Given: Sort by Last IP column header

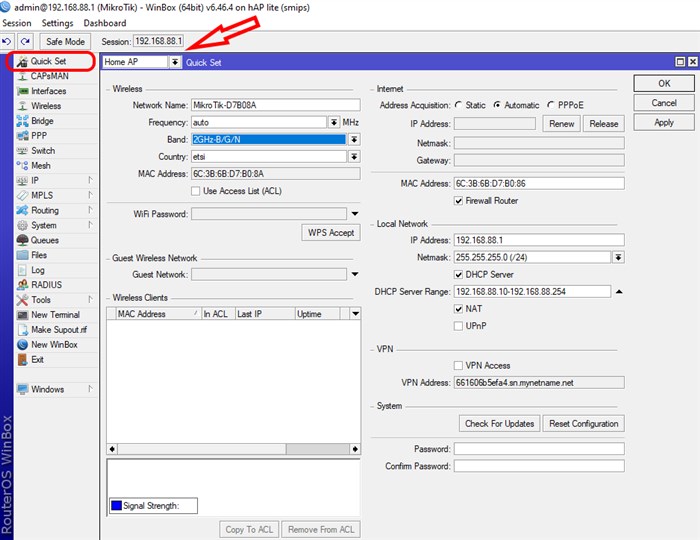Looking at the screenshot, I should 265,314.
